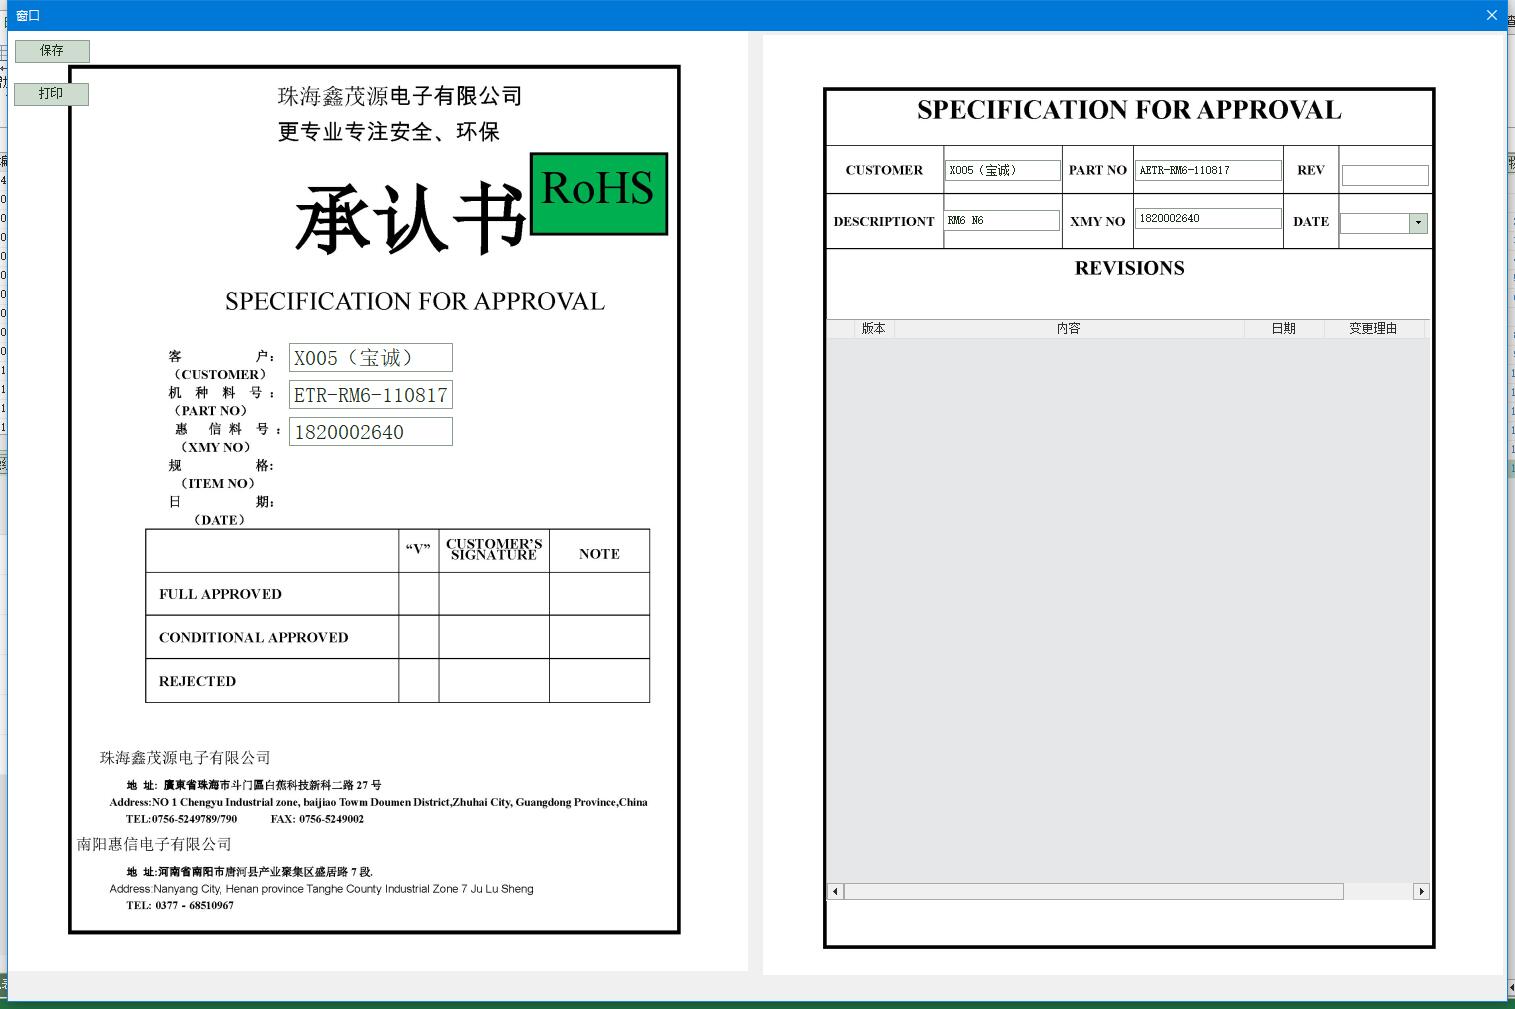Click the revisions grid right scroll arrow
Screen dimensions: 1515x1009
1421,891
